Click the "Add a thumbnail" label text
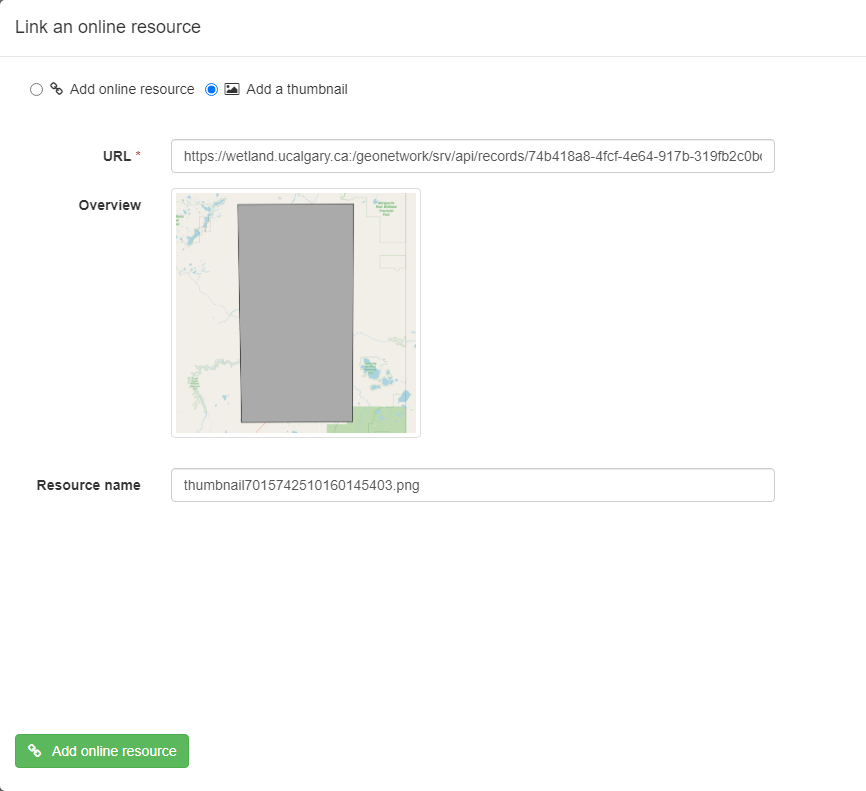Screen dimensions: 866x791 [297, 89]
